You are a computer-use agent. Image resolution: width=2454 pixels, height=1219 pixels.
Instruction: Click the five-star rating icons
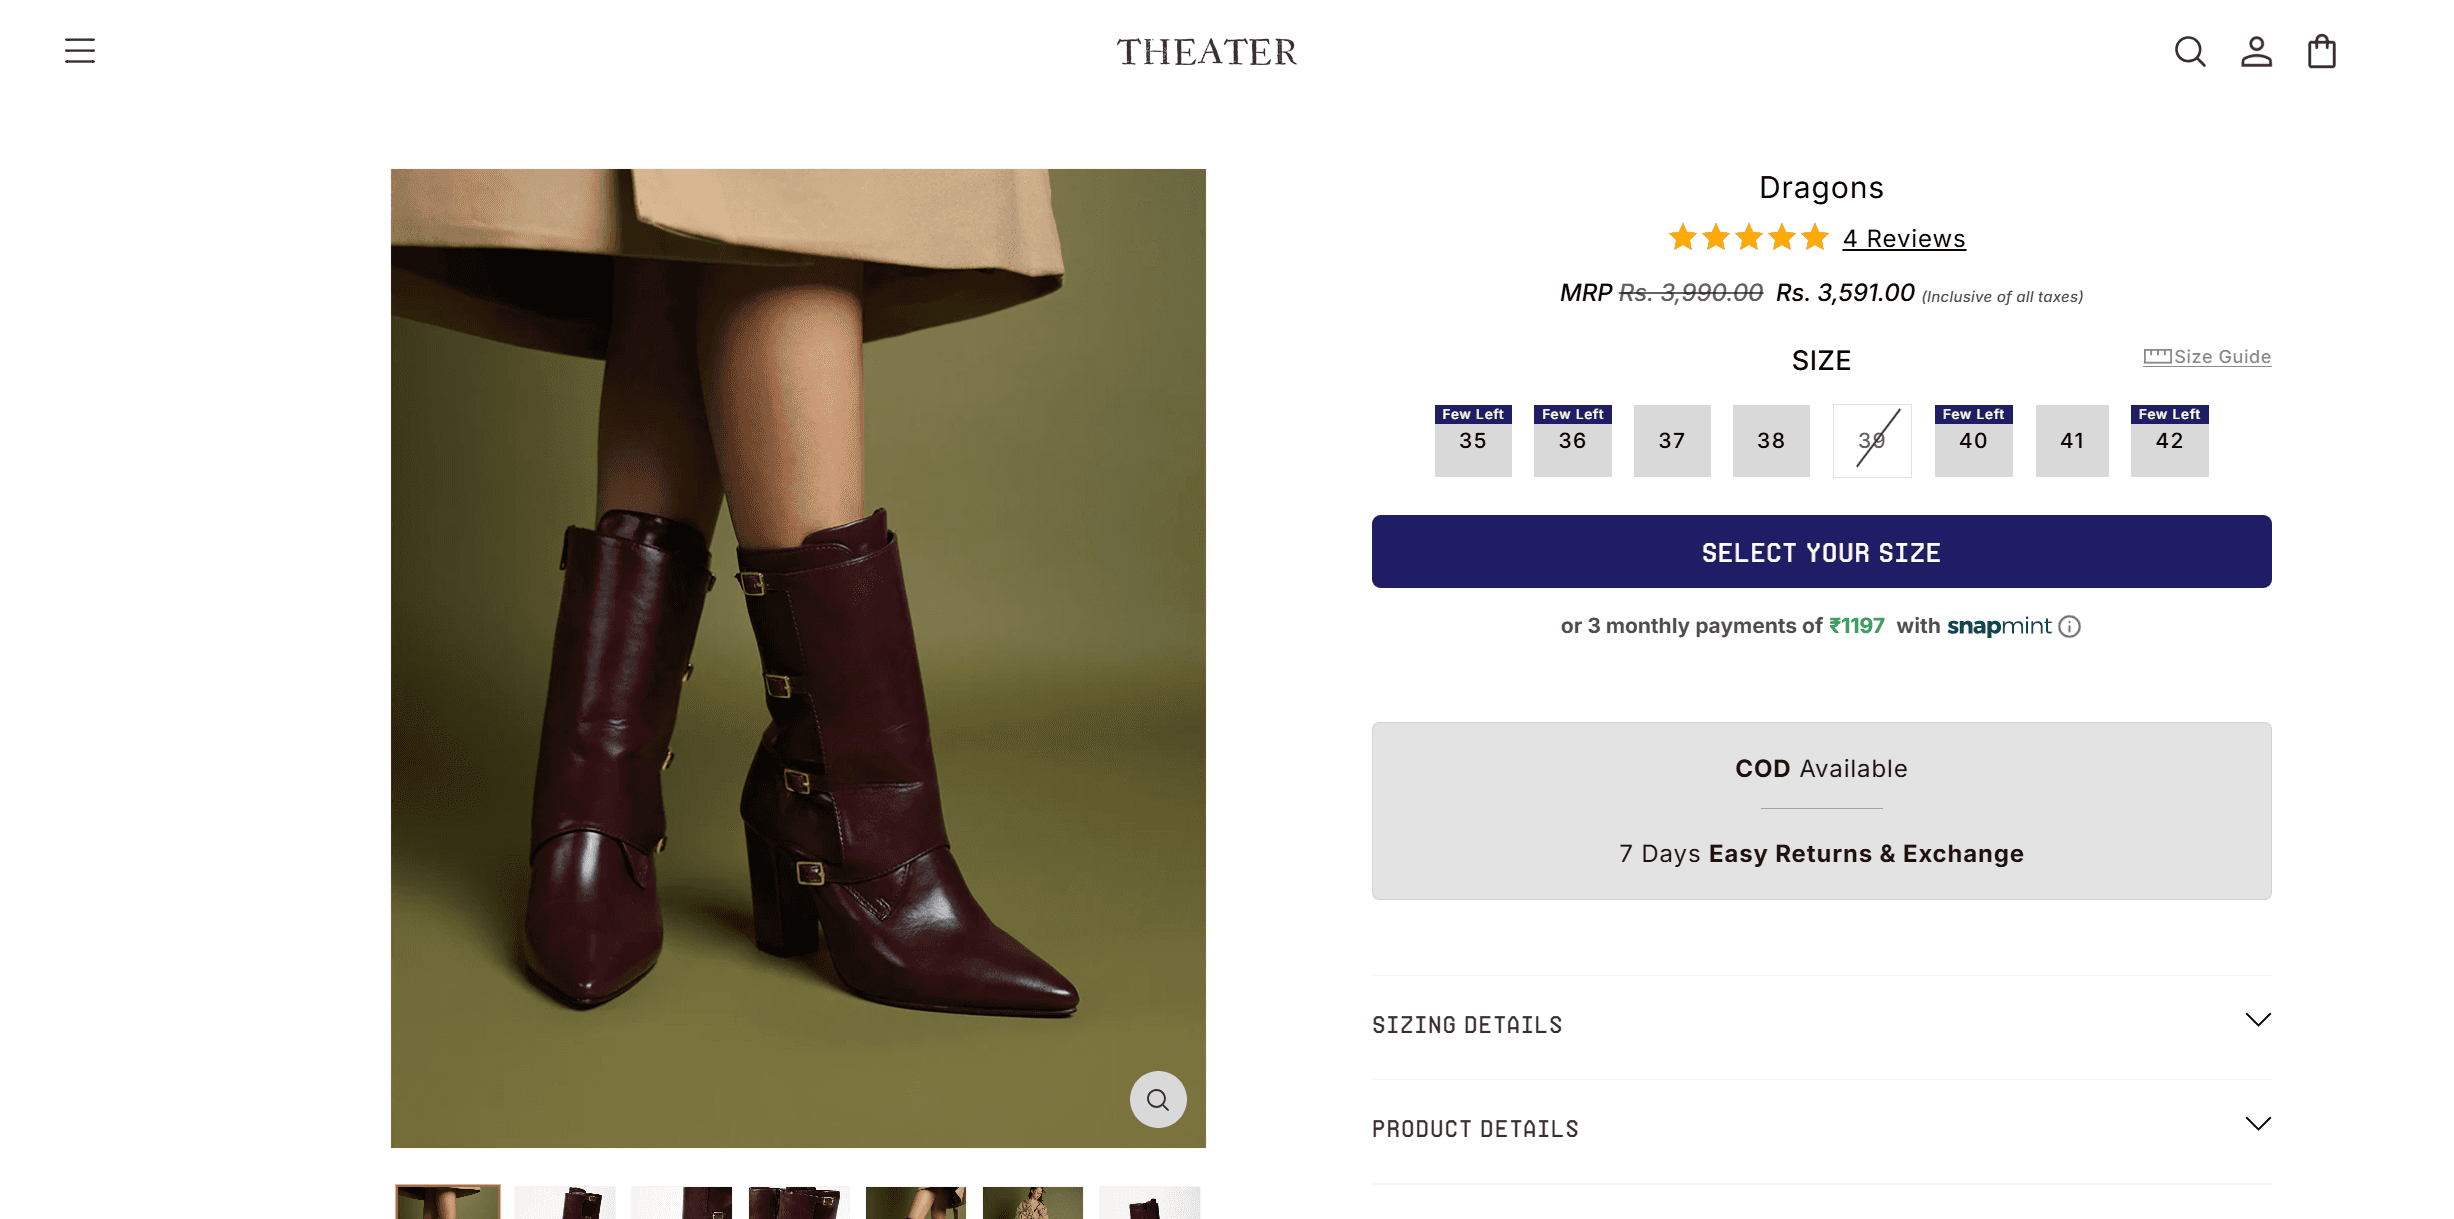click(1748, 238)
